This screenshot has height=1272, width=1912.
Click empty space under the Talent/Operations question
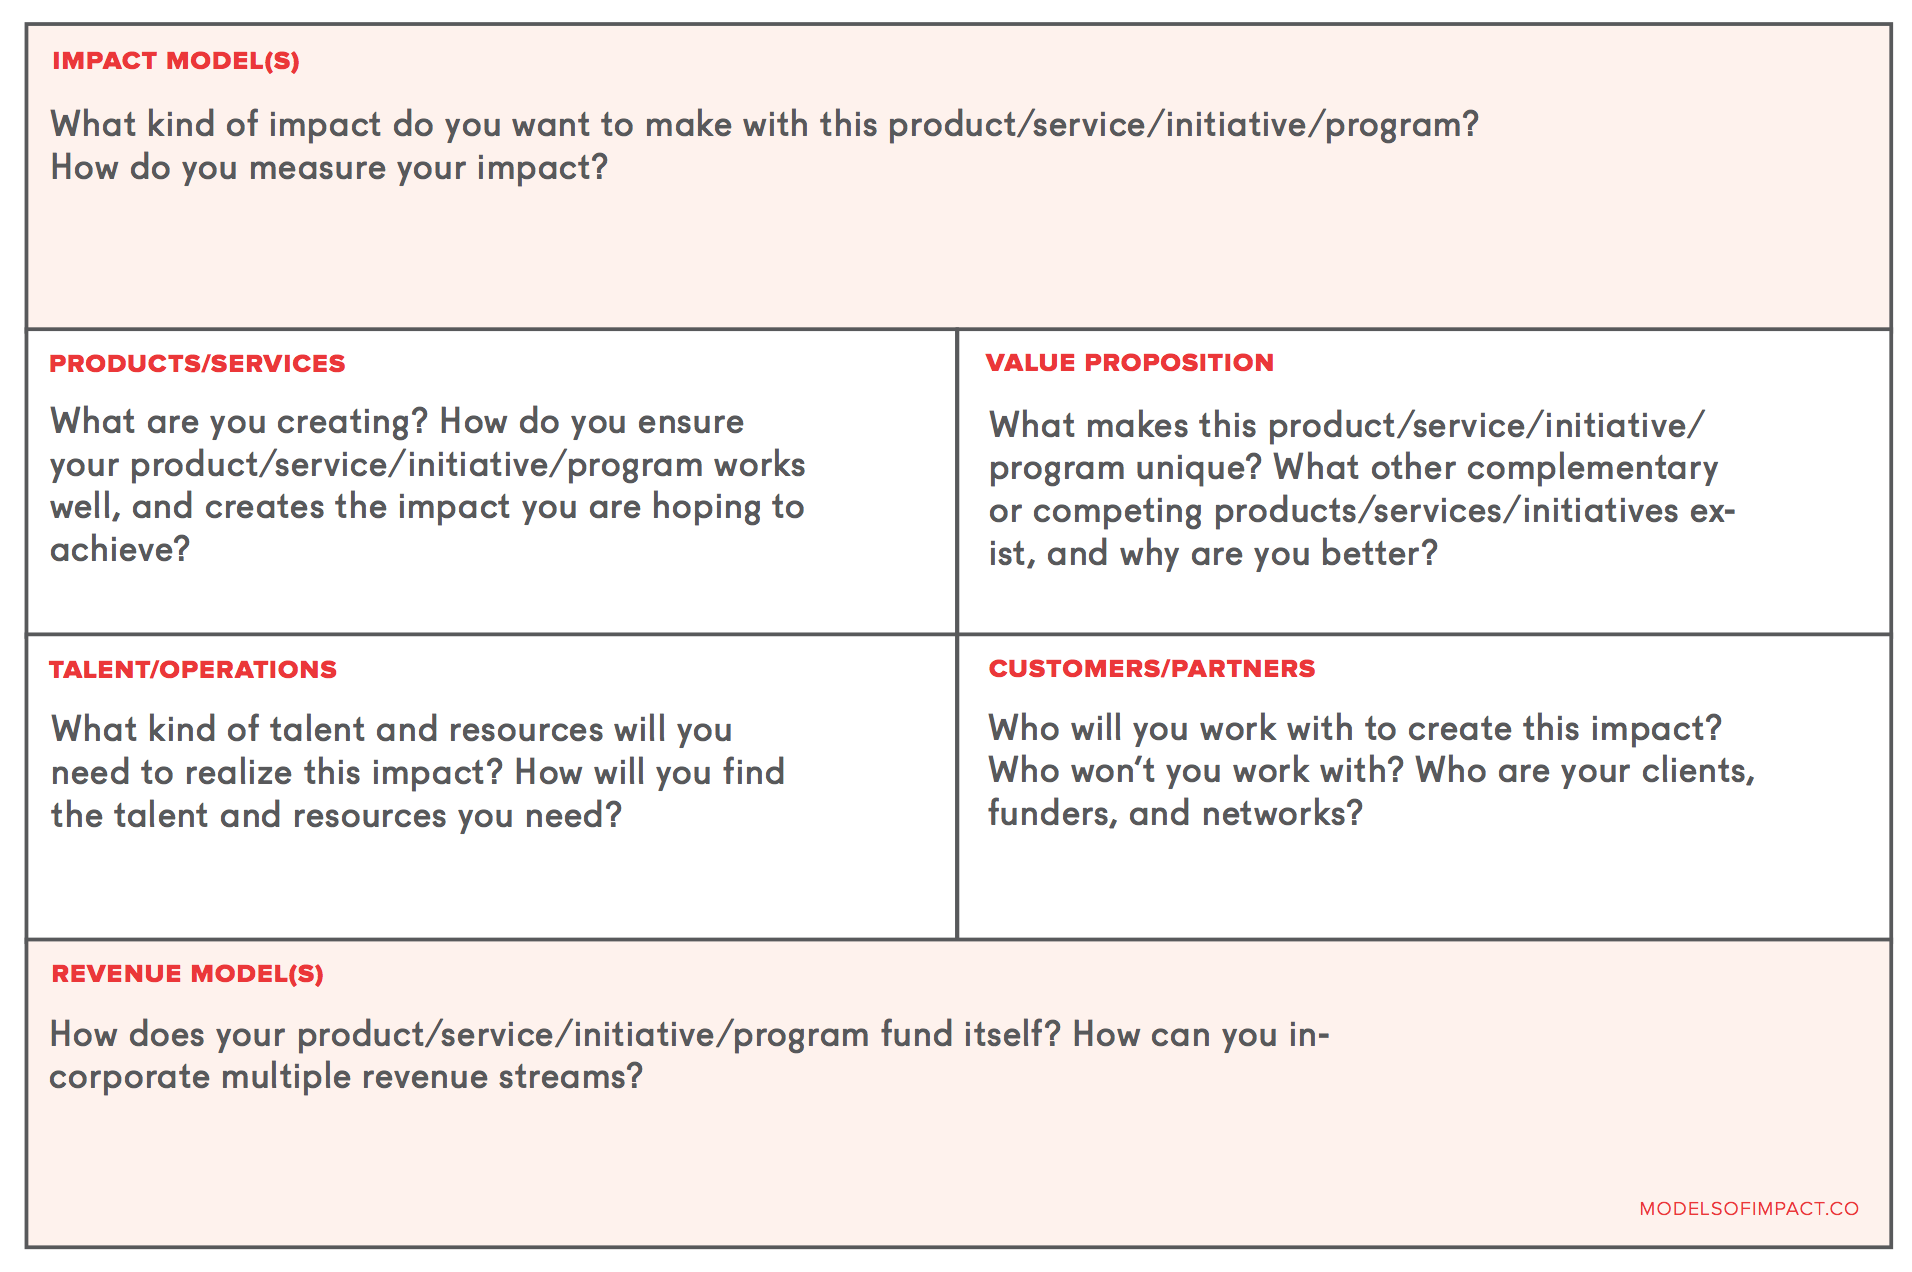(491, 886)
